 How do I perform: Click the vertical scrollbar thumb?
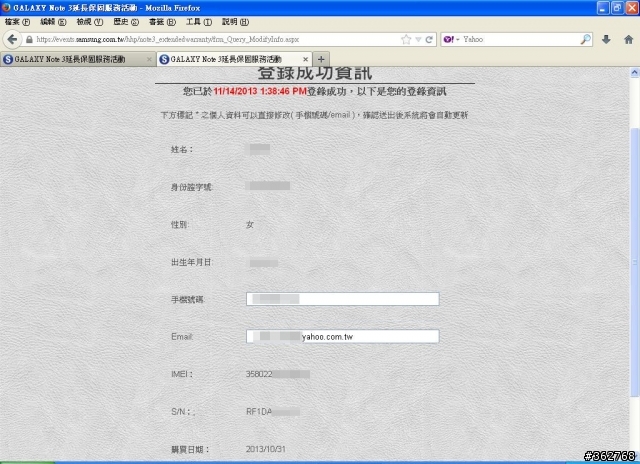tap(635, 261)
